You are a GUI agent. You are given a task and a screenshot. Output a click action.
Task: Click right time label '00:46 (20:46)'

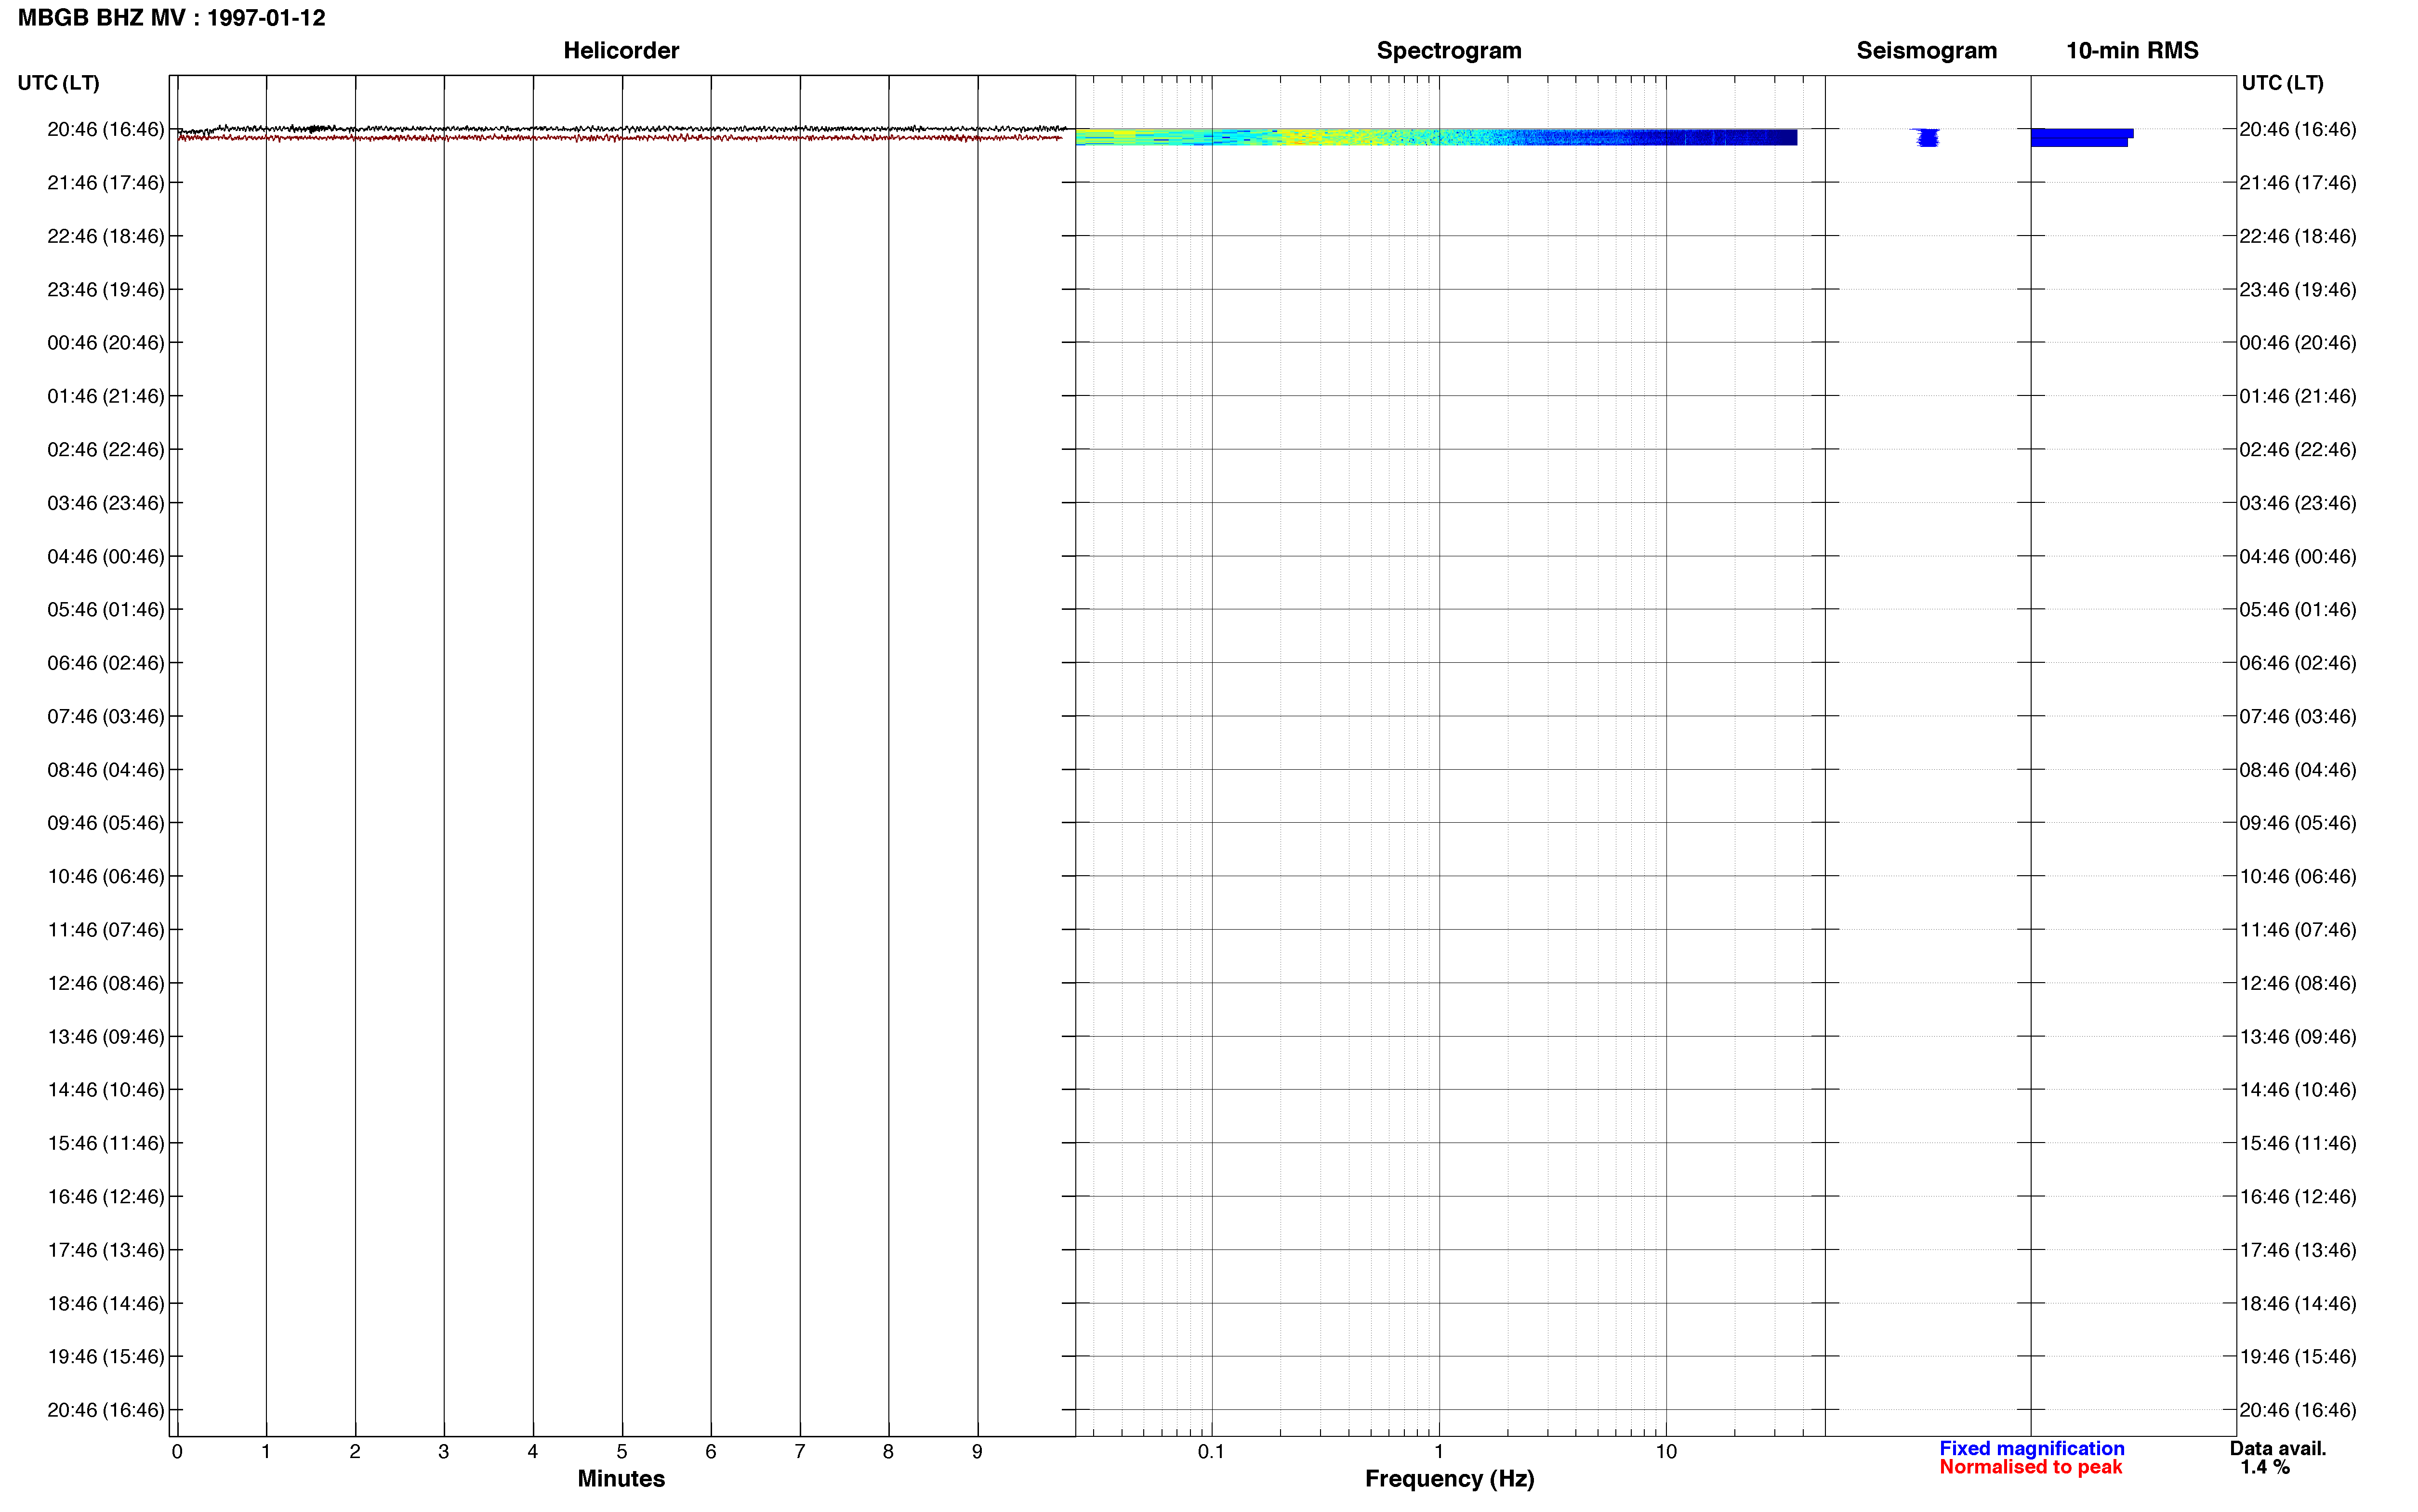tap(2298, 343)
